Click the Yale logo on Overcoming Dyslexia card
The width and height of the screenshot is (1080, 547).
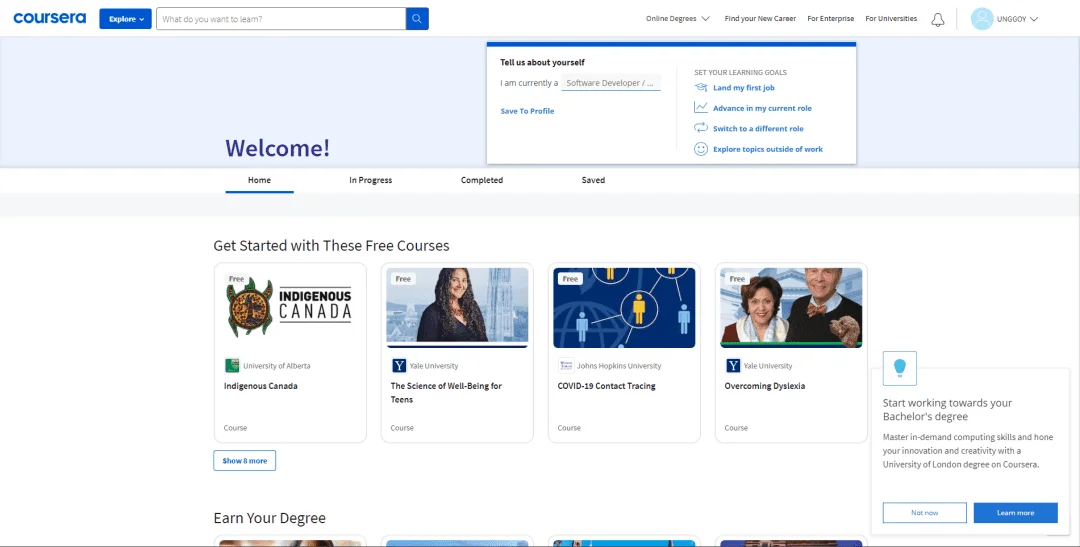733,366
